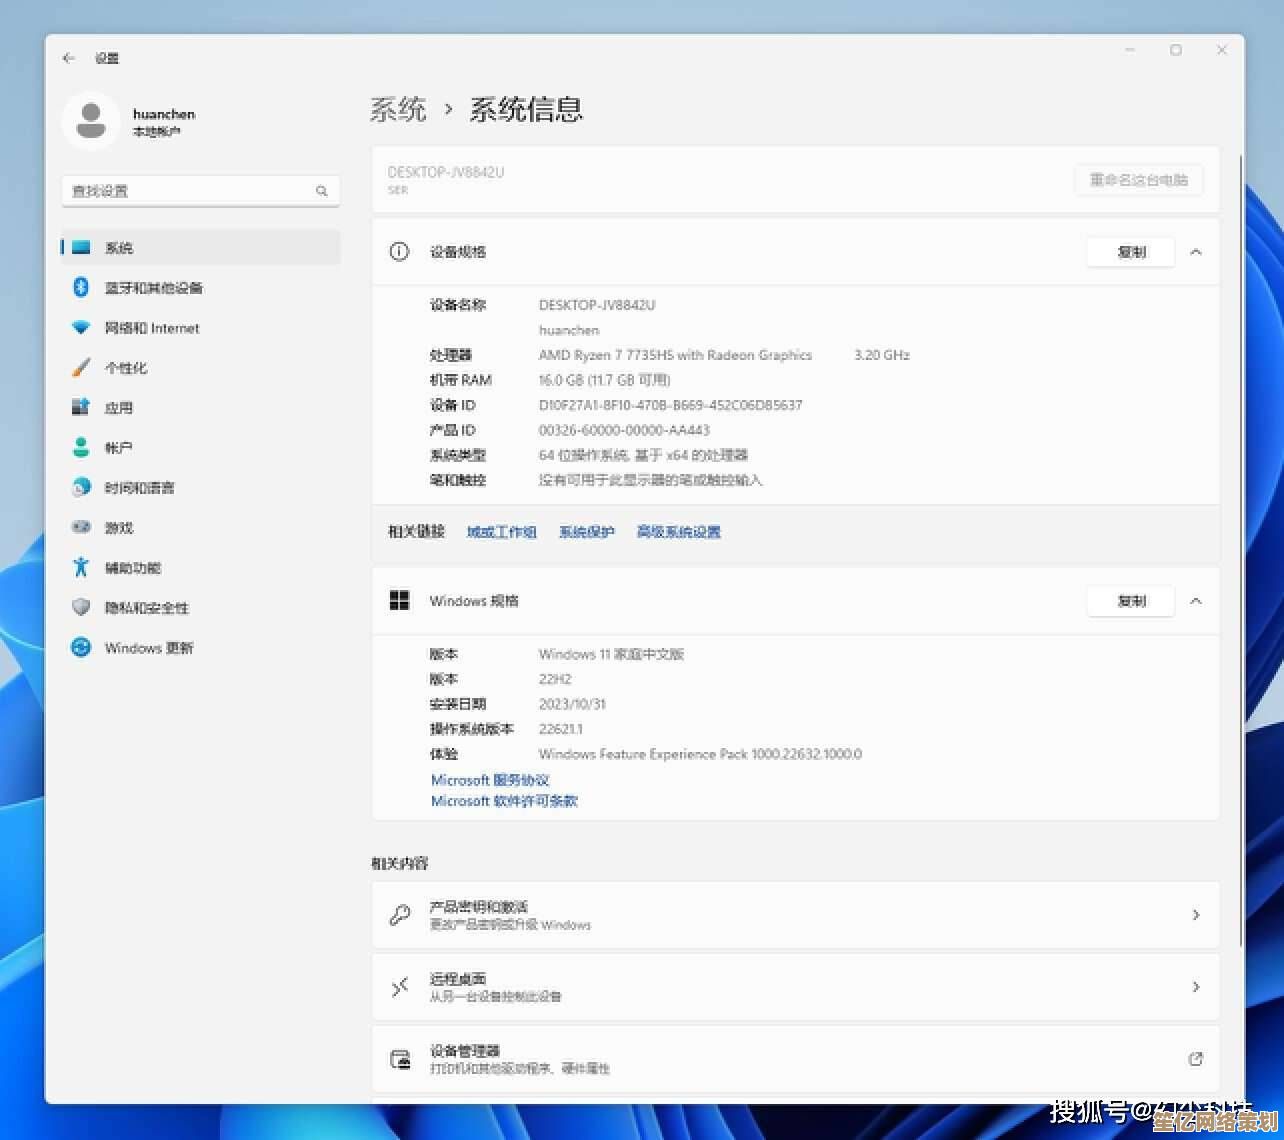Screen dimensions: 1284x1140
Task: Click the OS build value 22621.1
Action: click(x=560, y=729)
